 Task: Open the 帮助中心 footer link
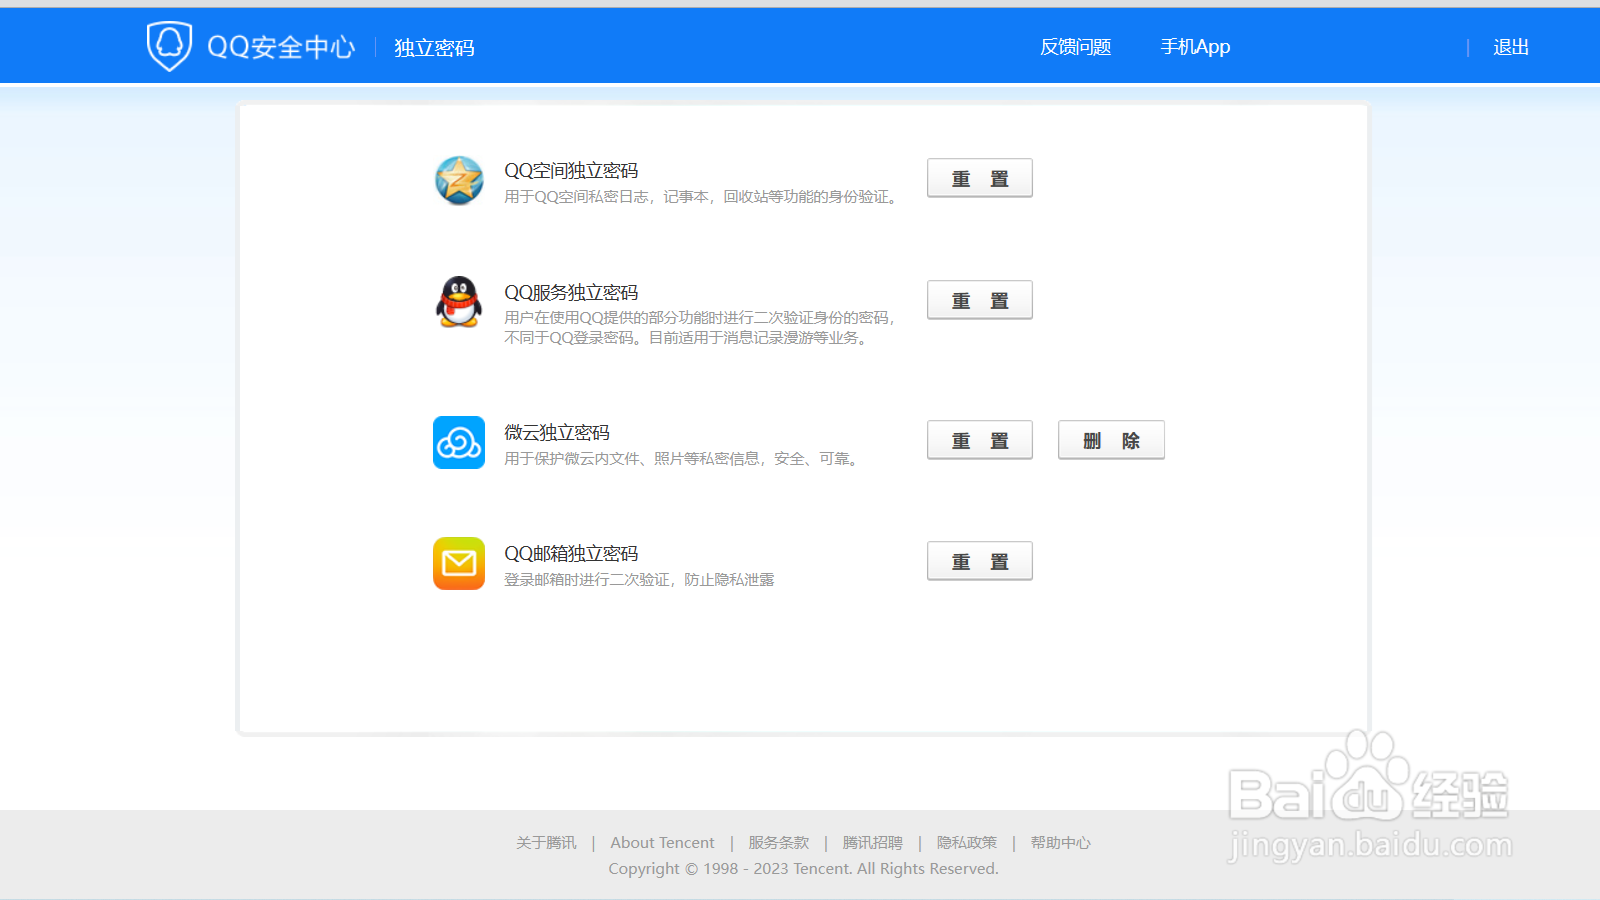tap(1061, 843)
